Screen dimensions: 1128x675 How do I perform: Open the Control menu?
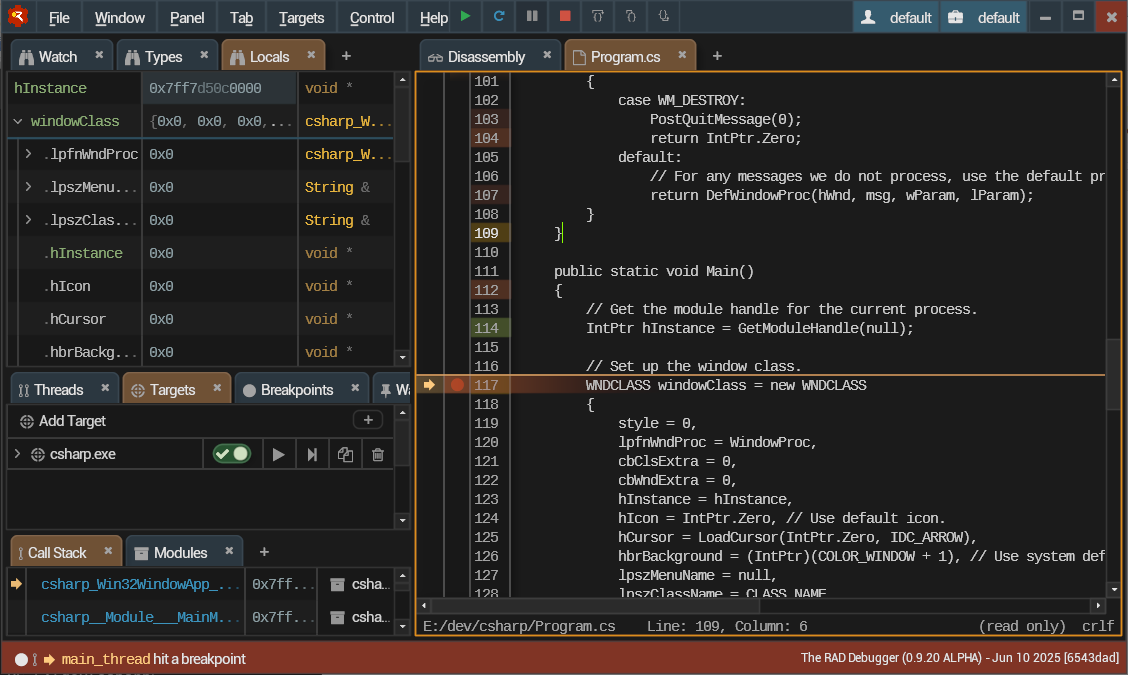pos(372,17)
